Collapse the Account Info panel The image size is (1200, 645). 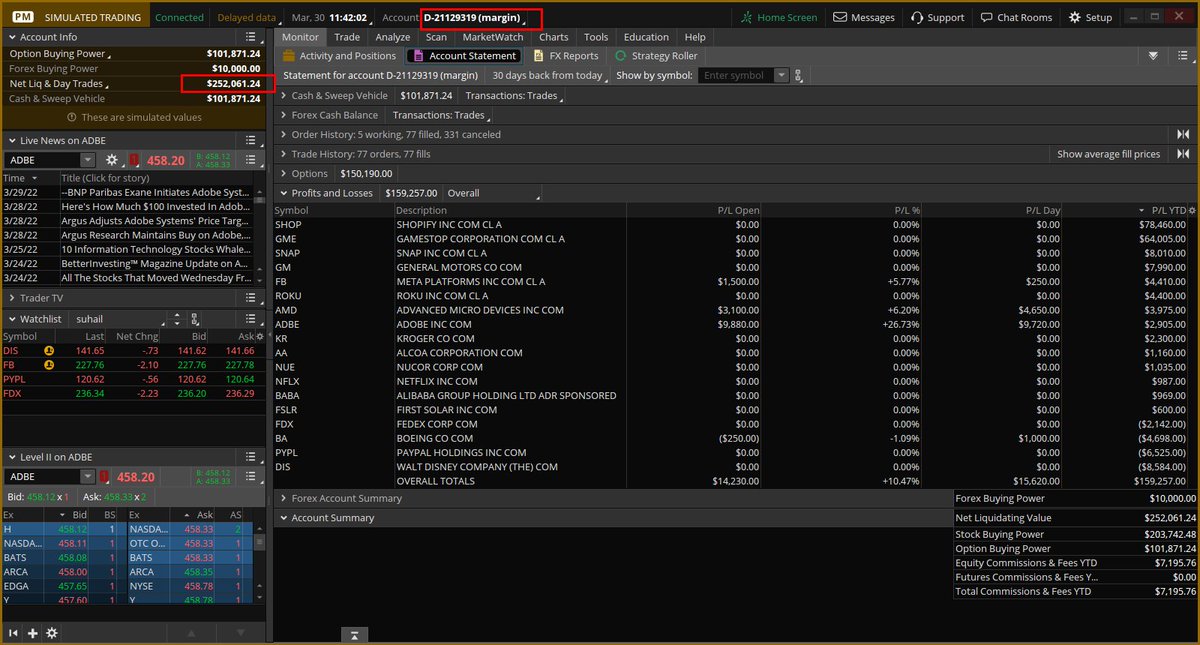(11, 37)
